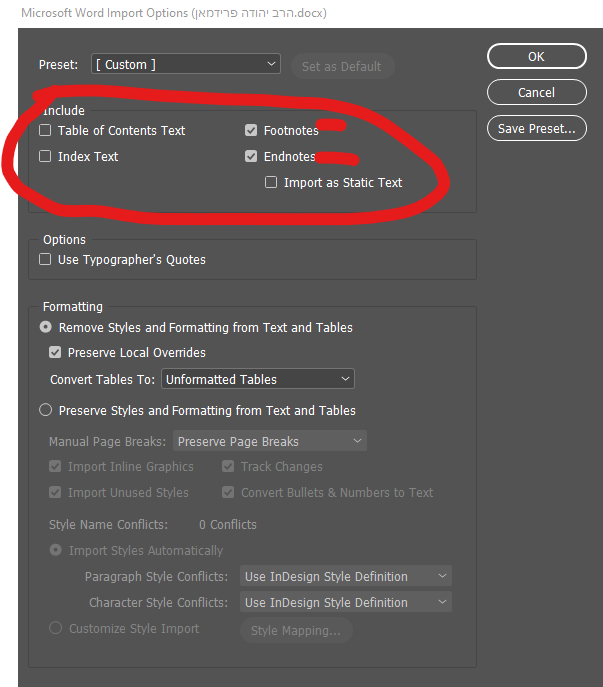Cancel the Word import dialog
This screenshot has width=603, height=687.
(x=536, y=92)
